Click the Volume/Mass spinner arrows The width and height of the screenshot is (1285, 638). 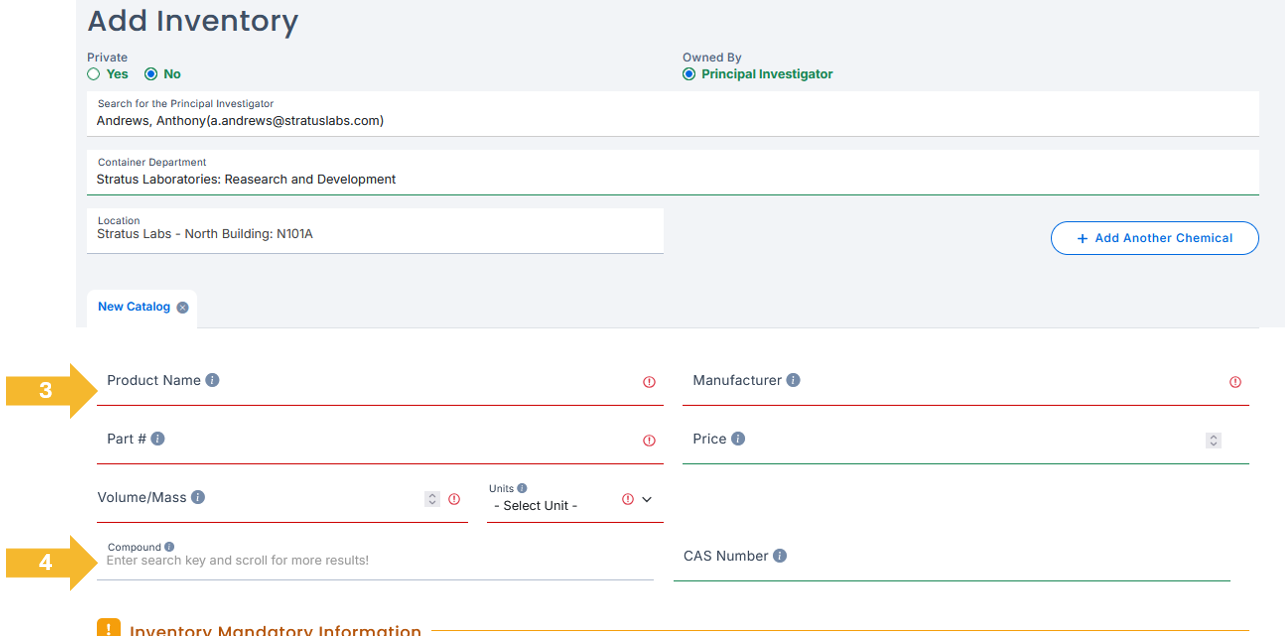(x=432, y=498)
